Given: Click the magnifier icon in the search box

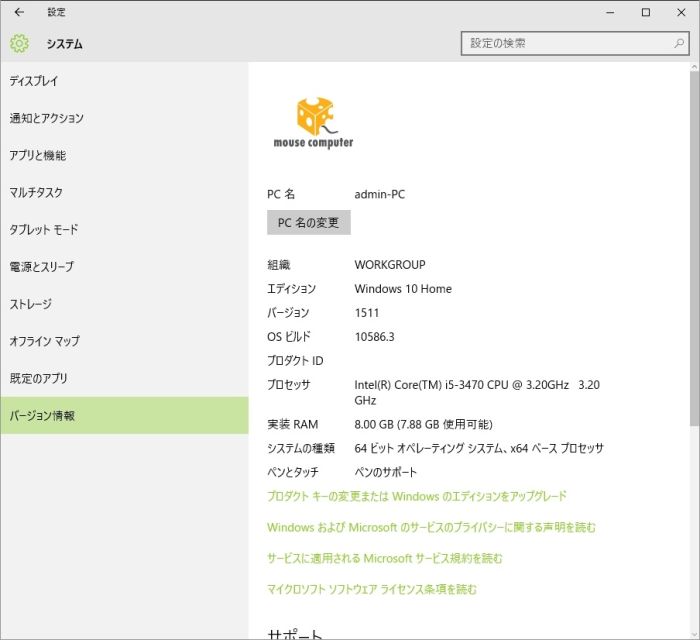Looking at the screenshot, I should click(676, 43).
